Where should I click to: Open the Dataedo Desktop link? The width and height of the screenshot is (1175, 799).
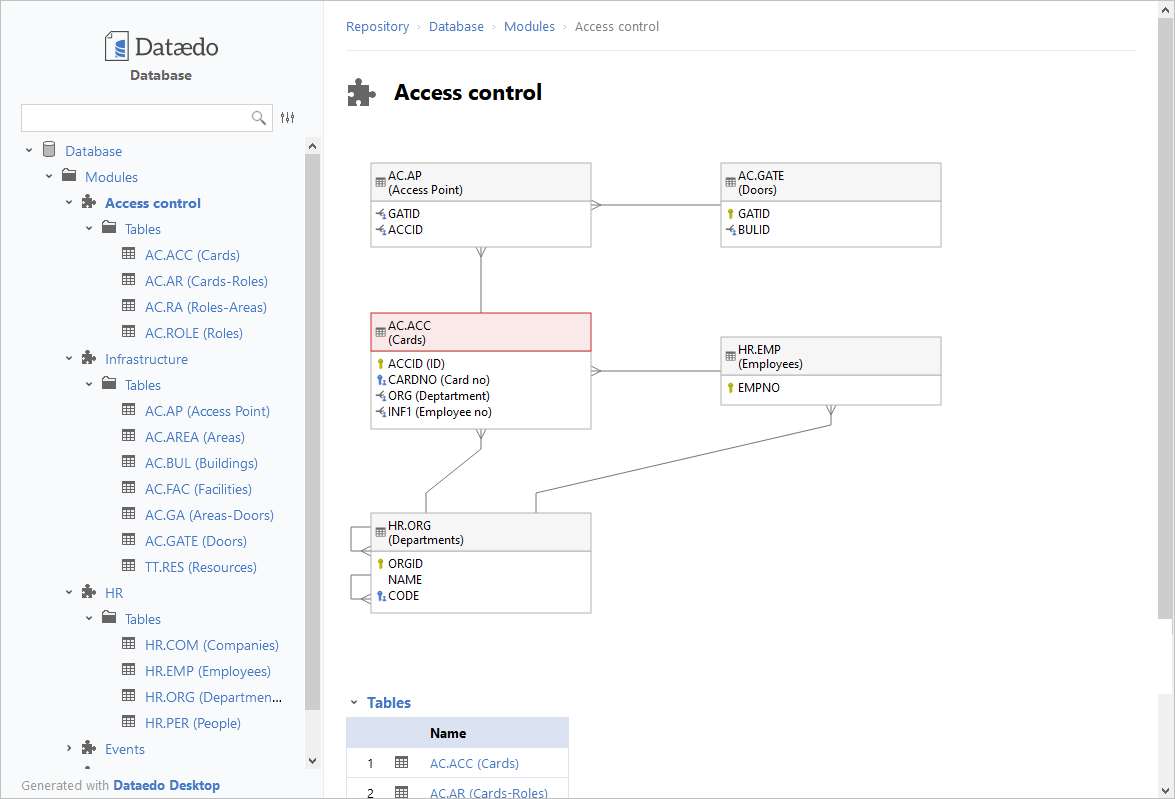[166, 785]
